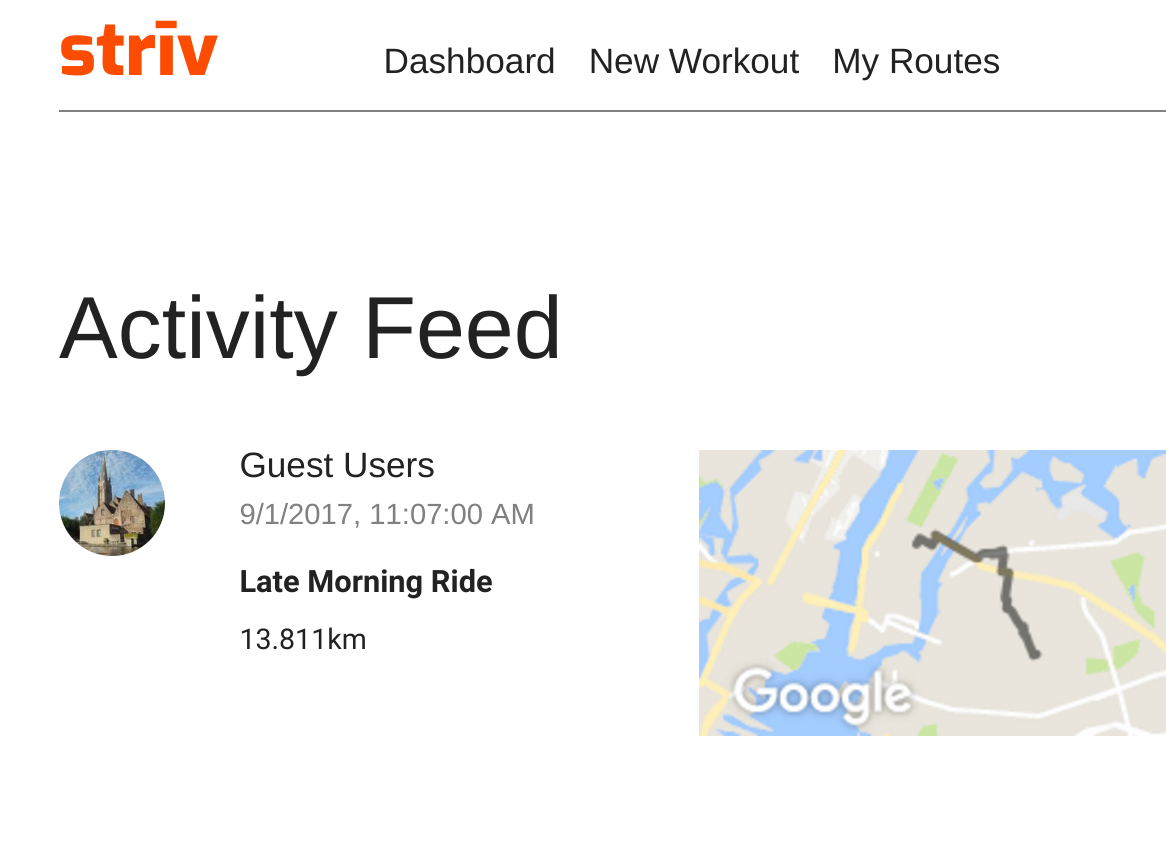Click the striv logo
The width and height of the screenshot is (1166, 846).
(139, 49)
